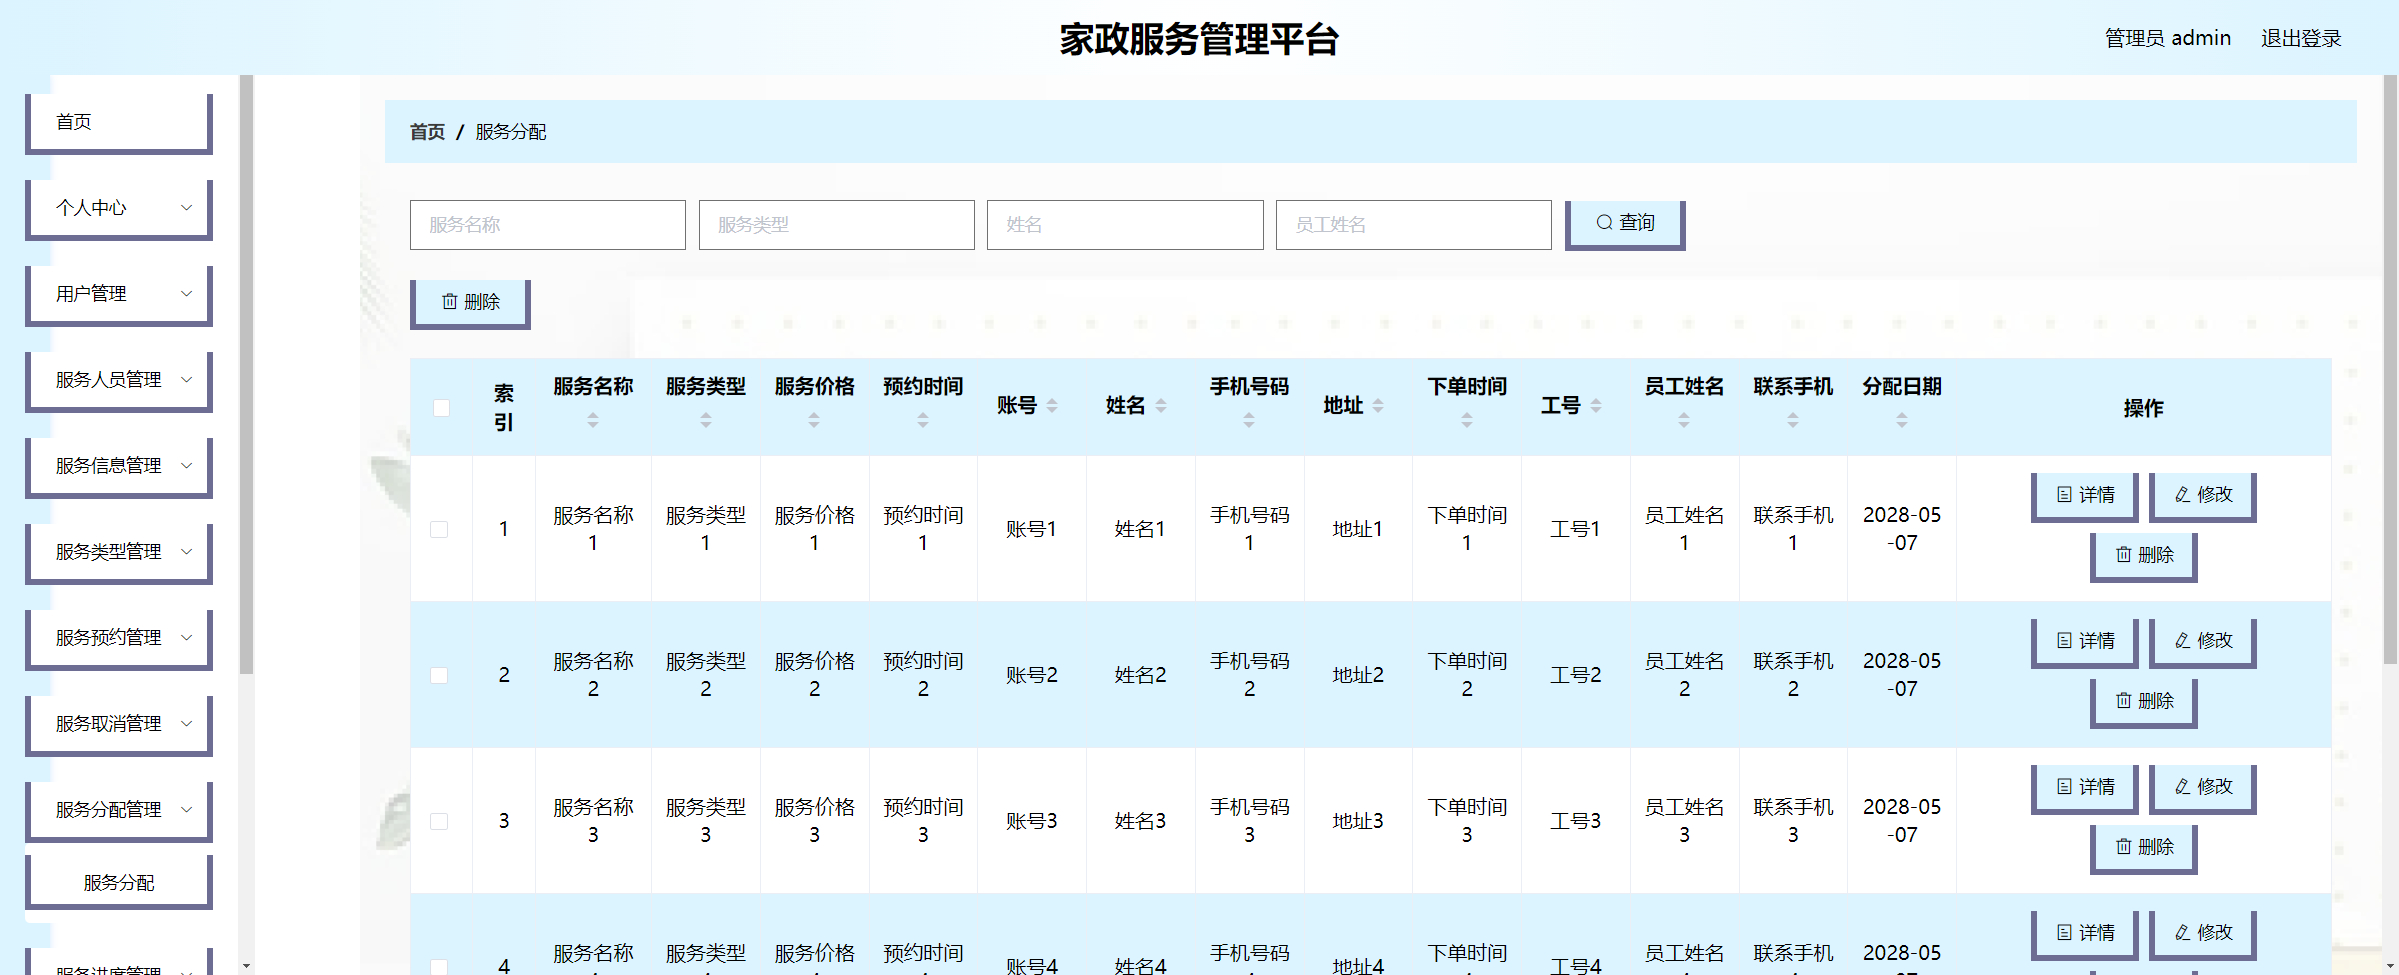Sort by the 地址 column sort arrows
The height and width of the screenshot is (975, 2399).
click(x=1378, y=405)
